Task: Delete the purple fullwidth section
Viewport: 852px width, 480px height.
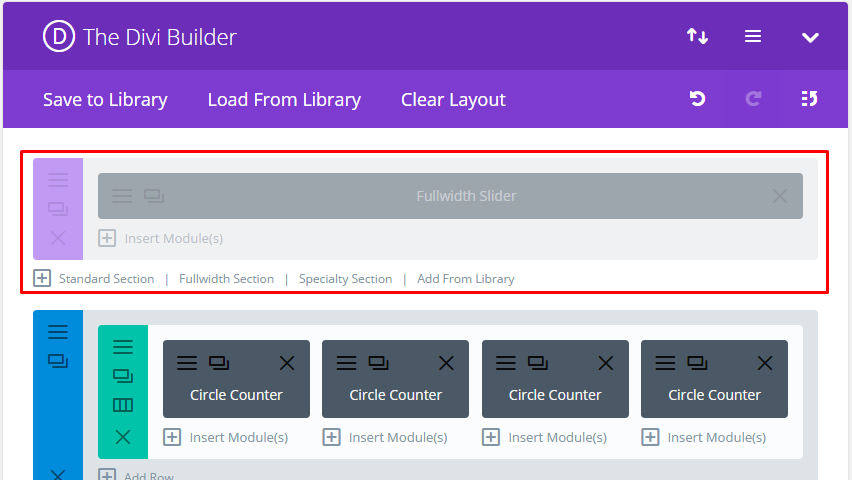Action: 58,238
